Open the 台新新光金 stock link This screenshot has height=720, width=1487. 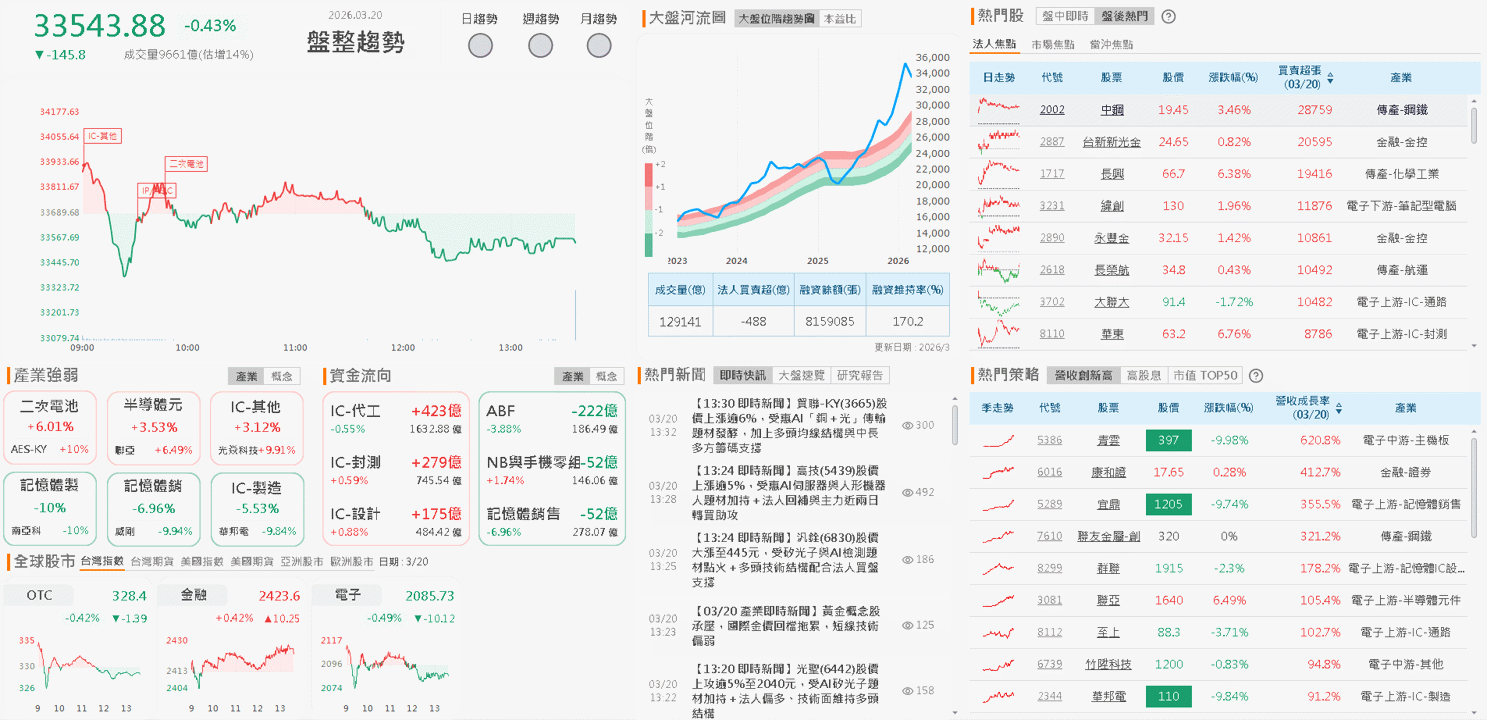pyautogui.click(x=1112, y=142)
